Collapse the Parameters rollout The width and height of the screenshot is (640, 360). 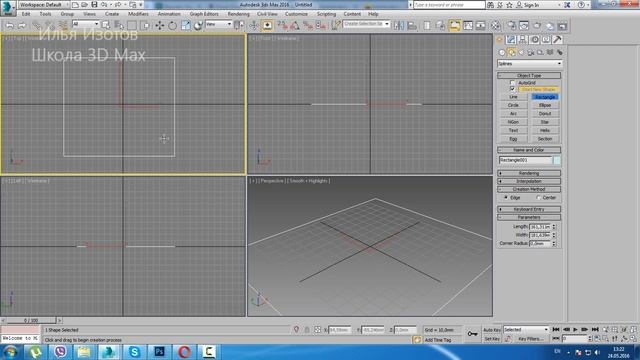pos(529,218)
